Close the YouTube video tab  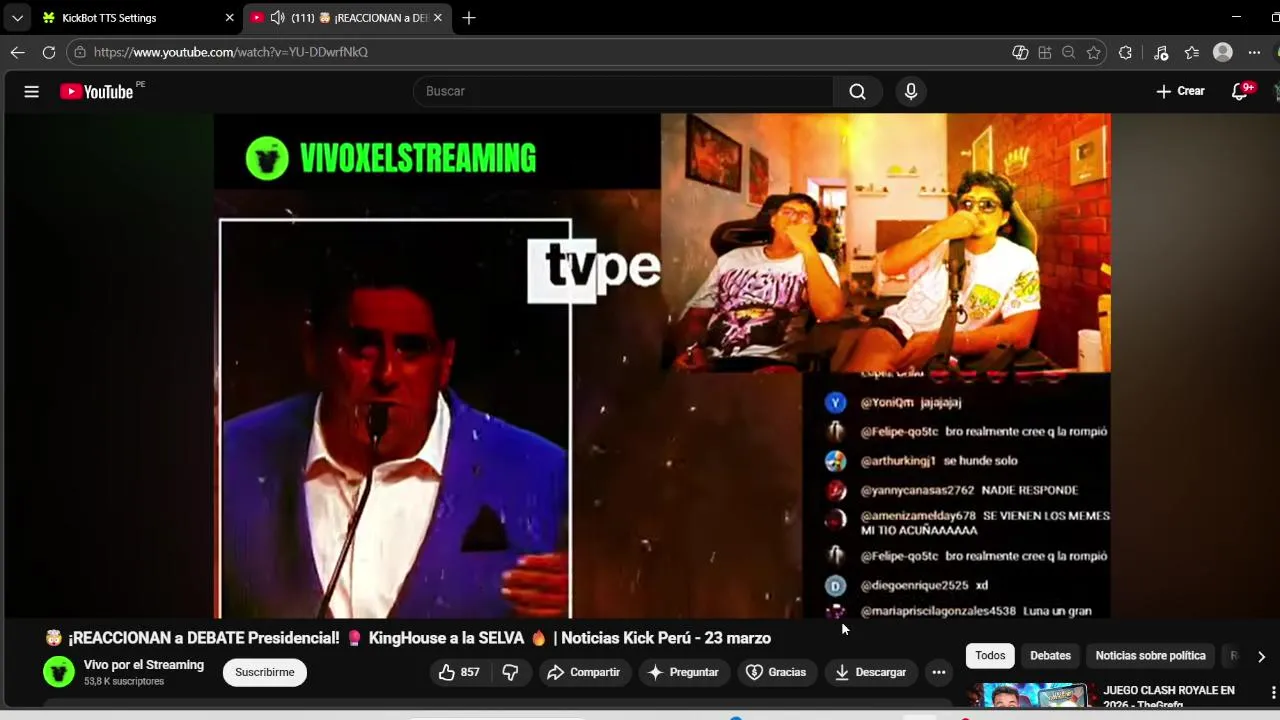point(437,18)
